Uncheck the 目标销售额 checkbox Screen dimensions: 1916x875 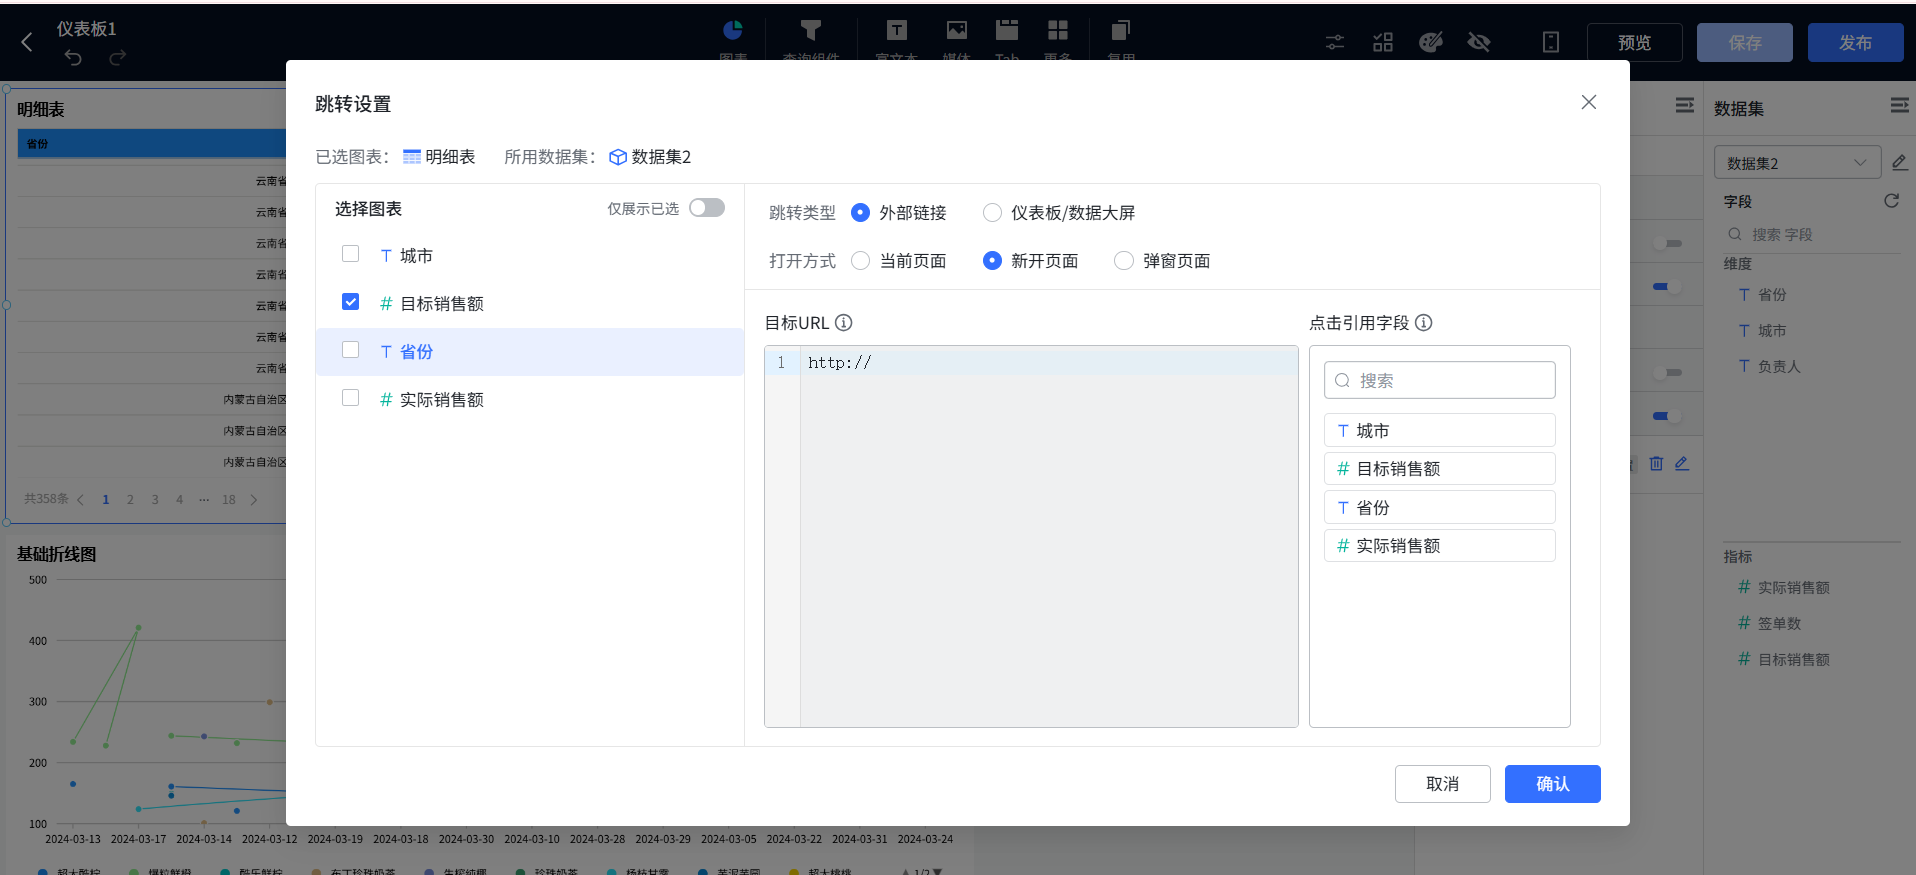(350, 302)
